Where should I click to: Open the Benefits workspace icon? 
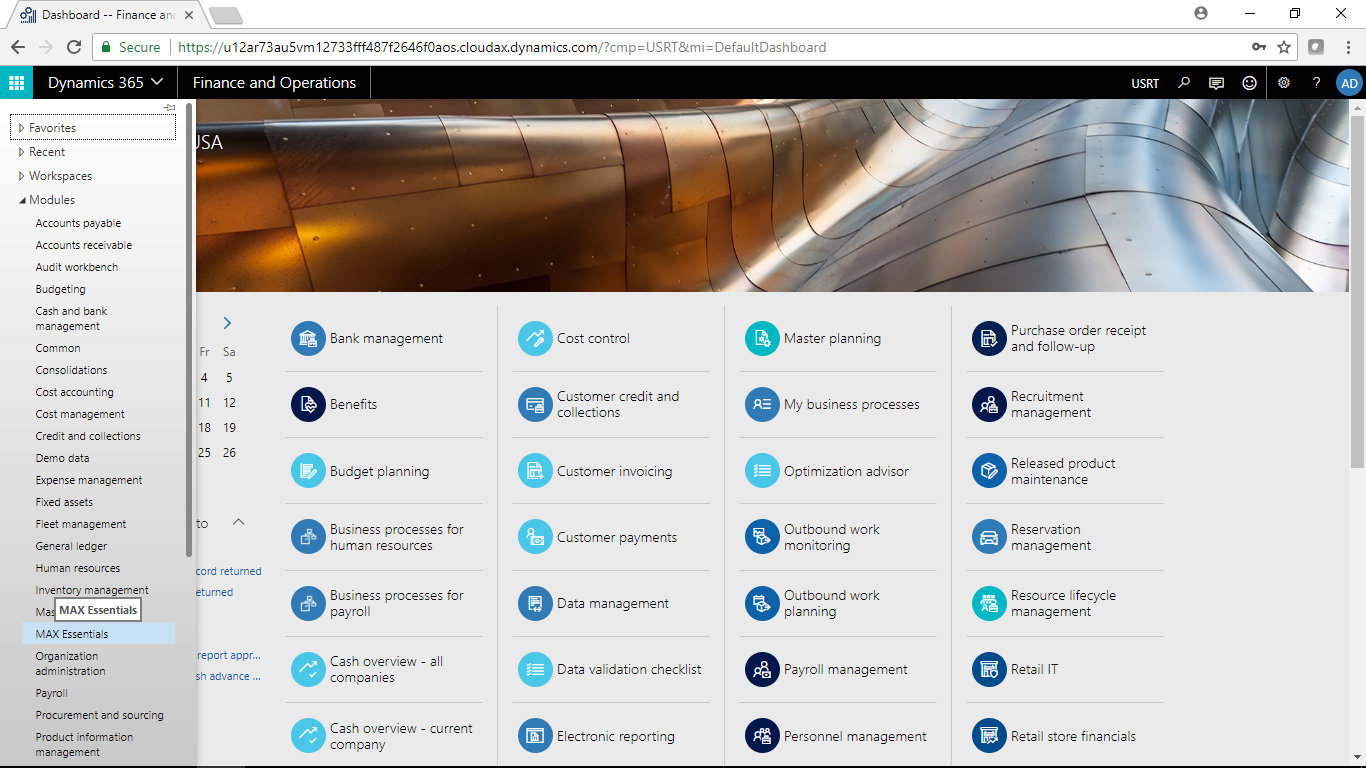click(308, 404)
